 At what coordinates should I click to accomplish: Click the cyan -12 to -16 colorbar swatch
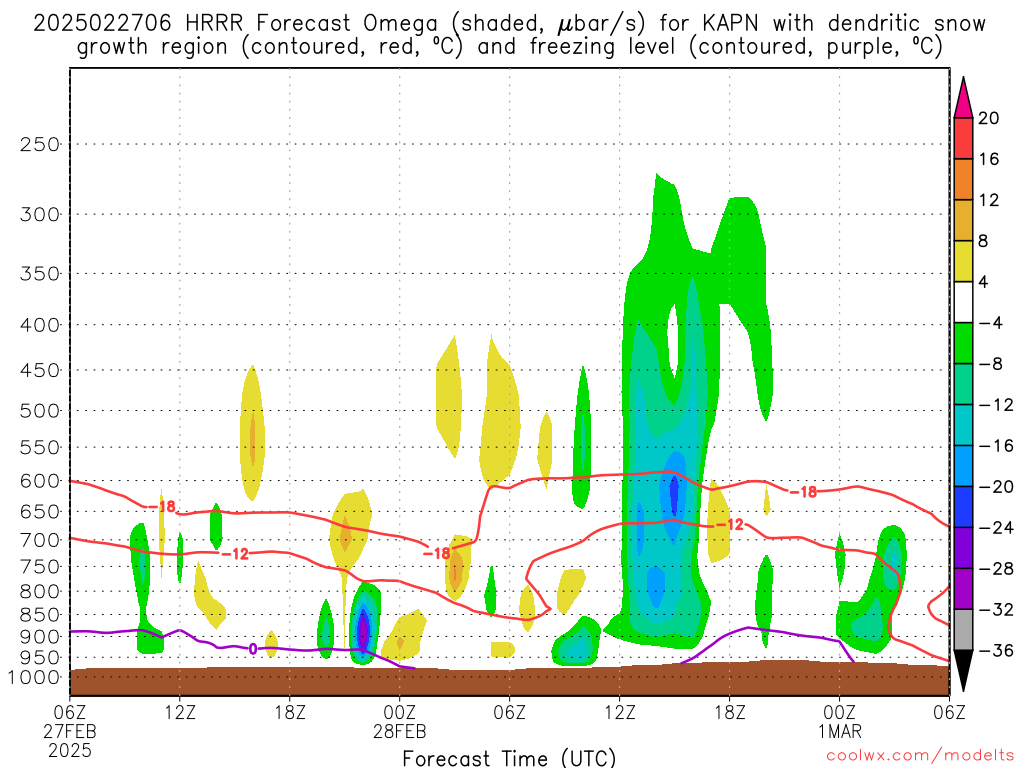coord(963,425)
